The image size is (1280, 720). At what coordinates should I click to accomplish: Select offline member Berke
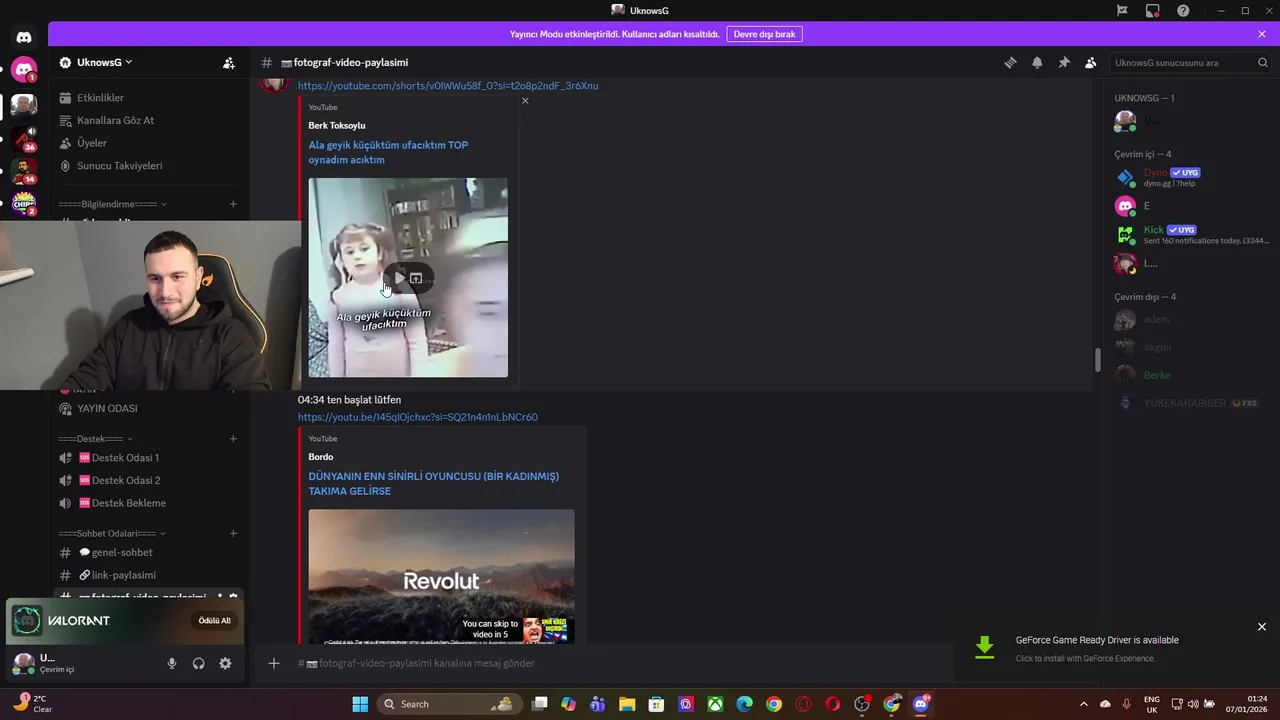[x=1190, y=375]
